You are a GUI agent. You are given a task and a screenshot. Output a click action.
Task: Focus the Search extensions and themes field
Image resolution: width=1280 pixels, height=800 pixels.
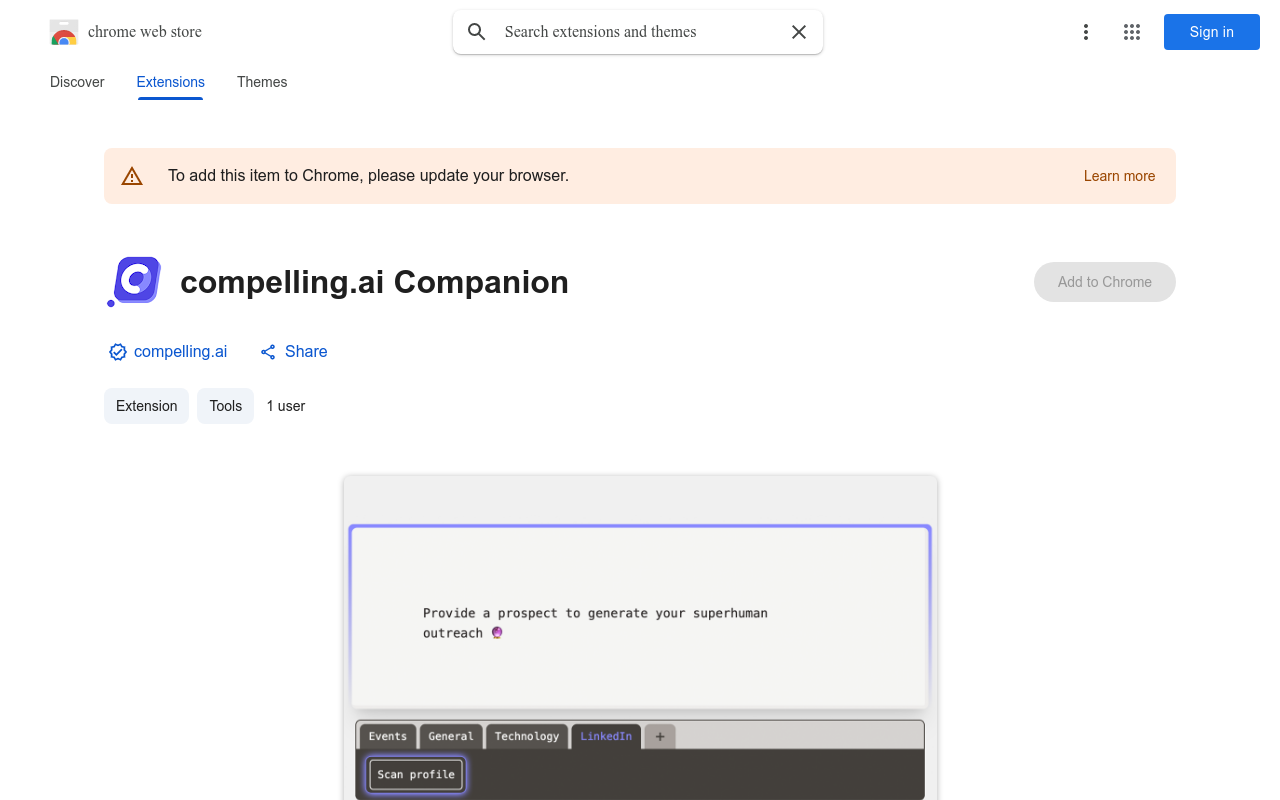[638, 32]
